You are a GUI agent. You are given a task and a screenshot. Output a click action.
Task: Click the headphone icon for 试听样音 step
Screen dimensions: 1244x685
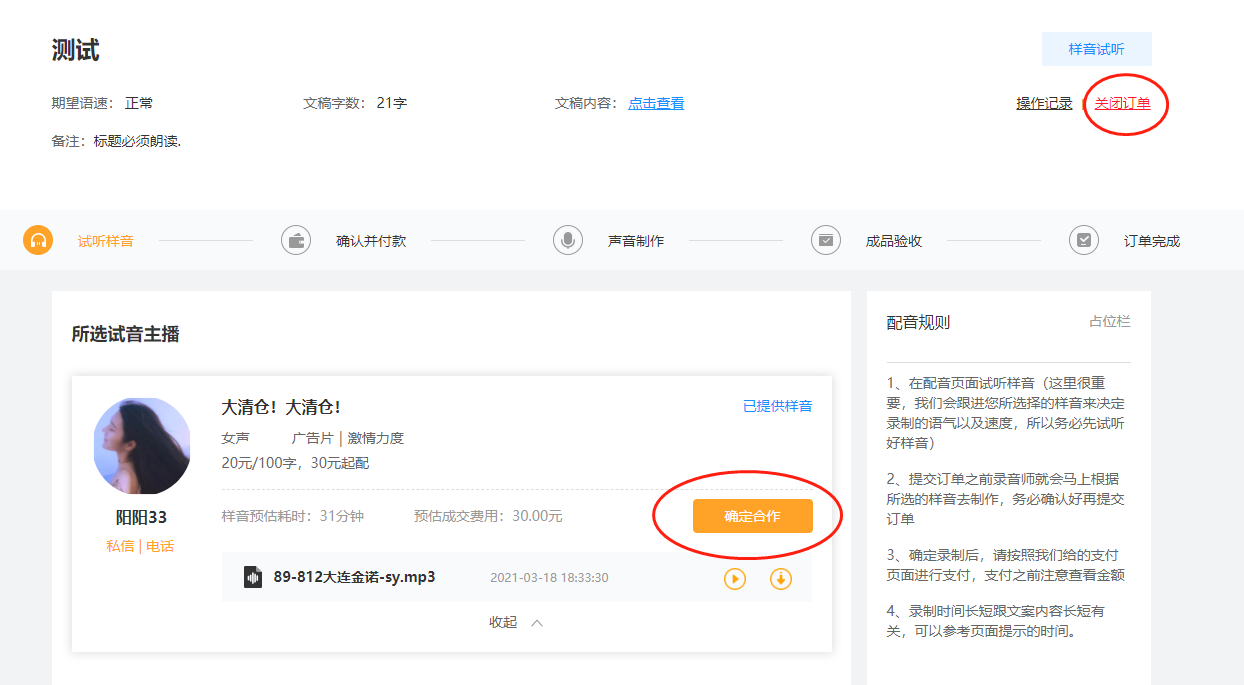click(x=38, y=241)
